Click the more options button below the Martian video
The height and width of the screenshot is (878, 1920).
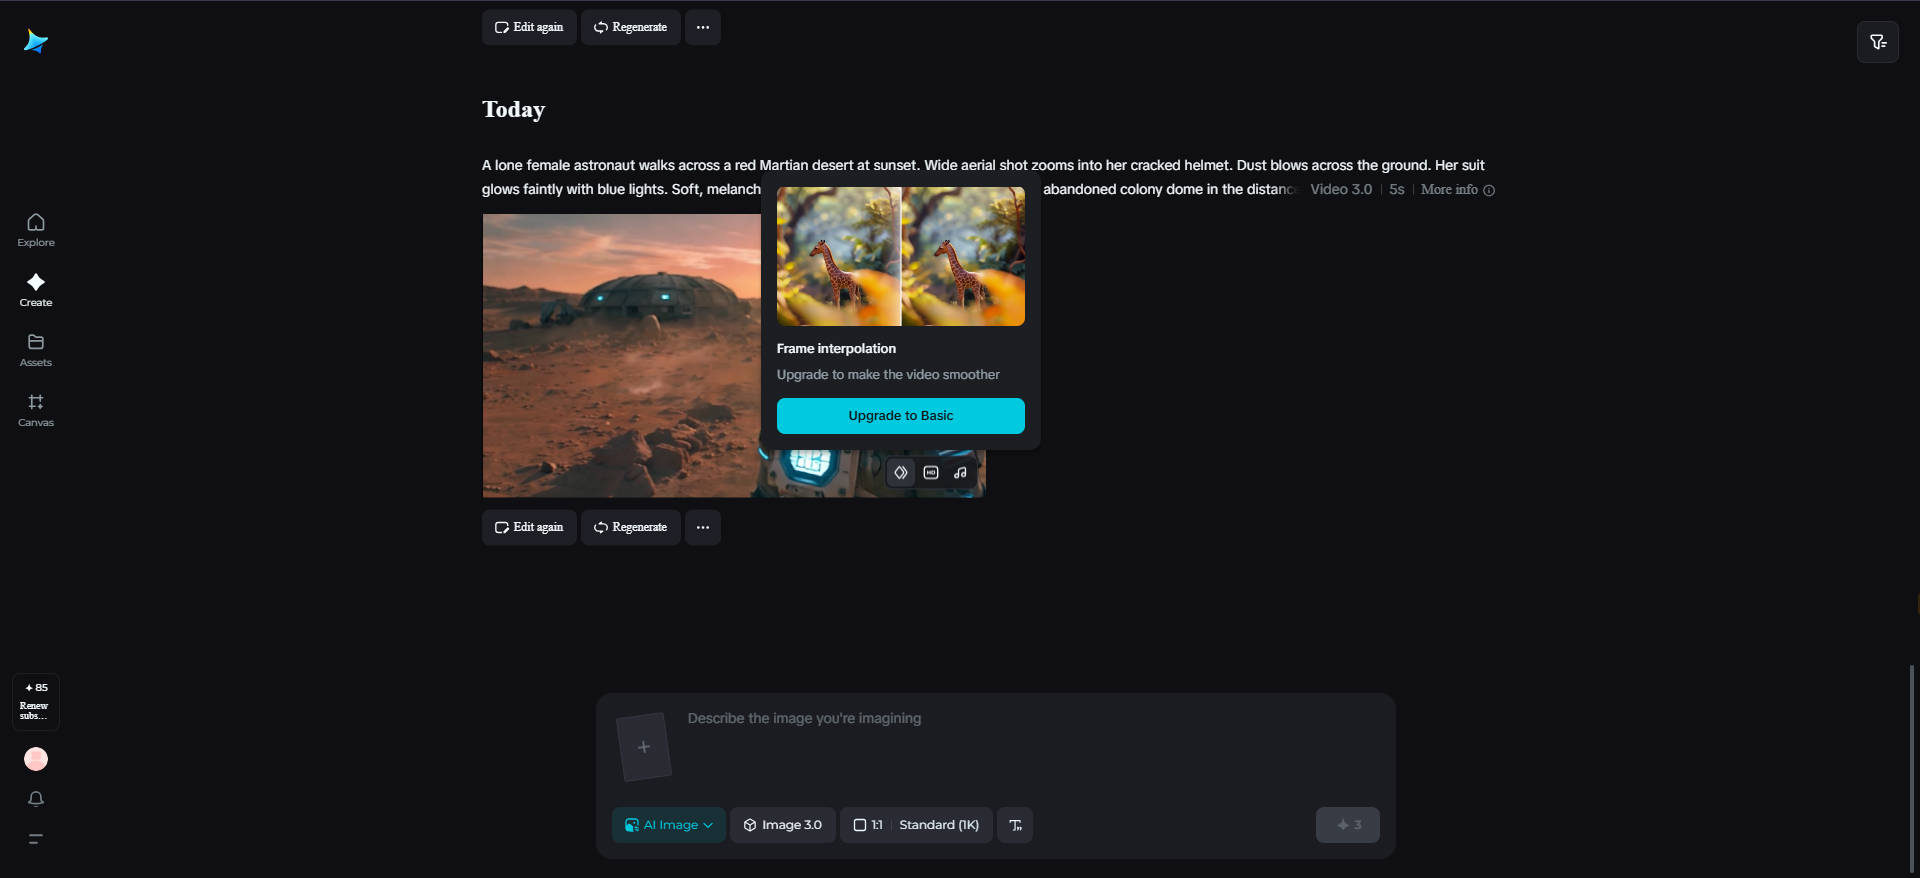pos(703,527)
